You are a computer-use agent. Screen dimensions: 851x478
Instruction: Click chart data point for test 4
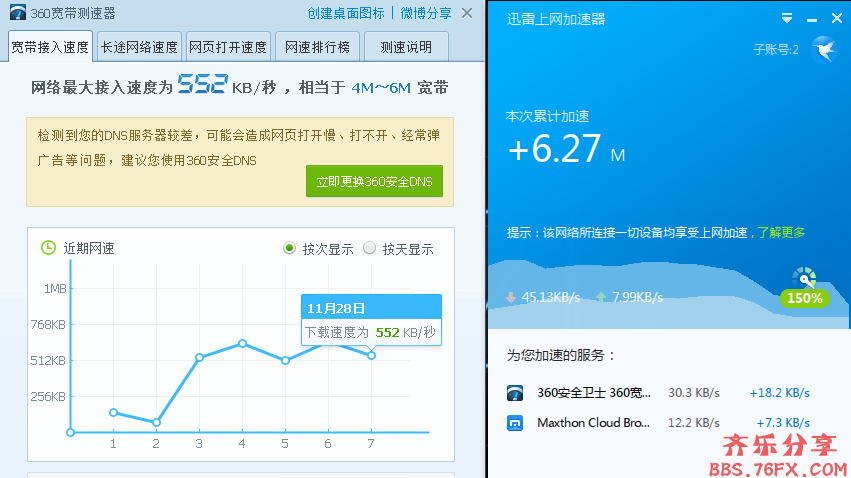(x=243, y=343)
